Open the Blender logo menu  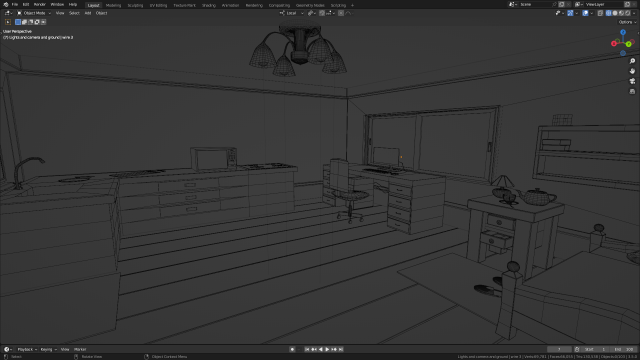click(x=6, y=4)
